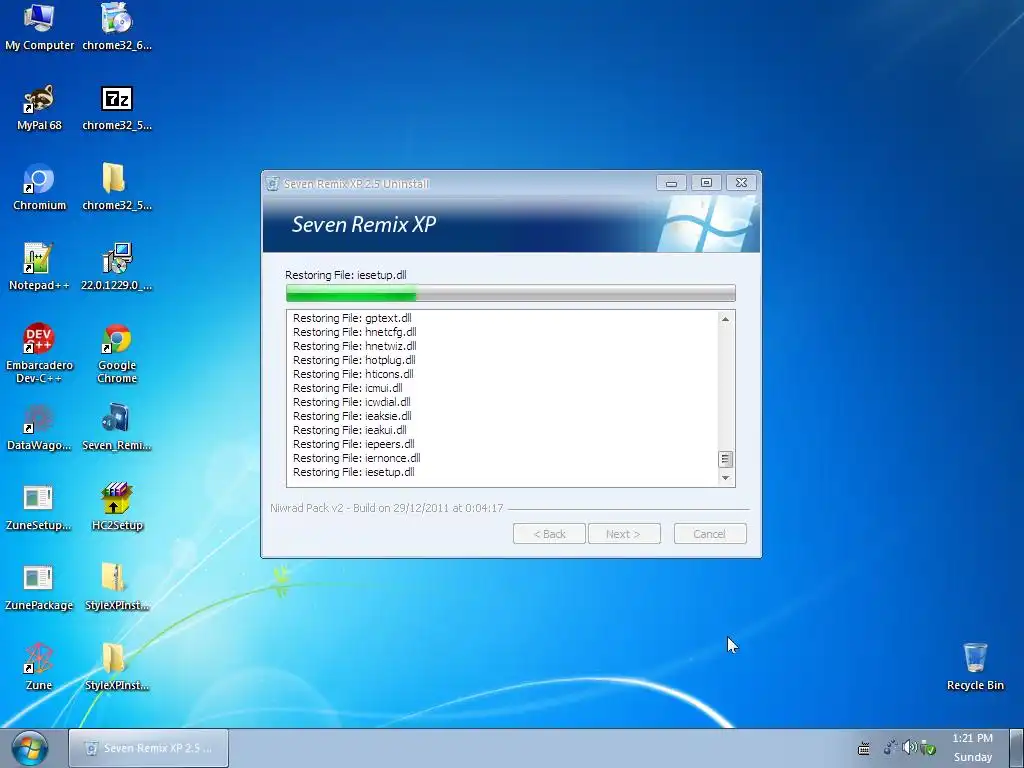Screen dimensions: 1024x768
Task: Select log line 'Restoring File: hnetcfg.dll'
Action: click(x=355, y=332)
